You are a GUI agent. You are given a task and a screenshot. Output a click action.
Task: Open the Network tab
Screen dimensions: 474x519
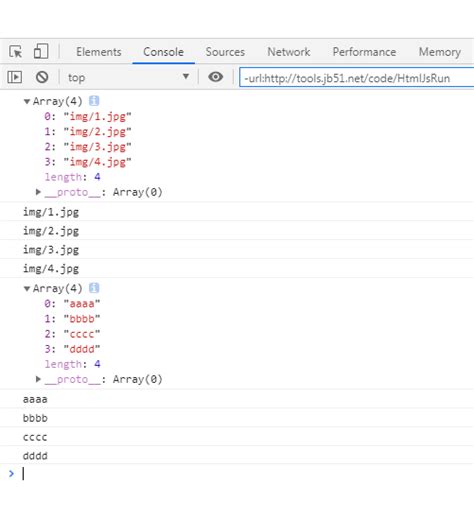[289, 52]
